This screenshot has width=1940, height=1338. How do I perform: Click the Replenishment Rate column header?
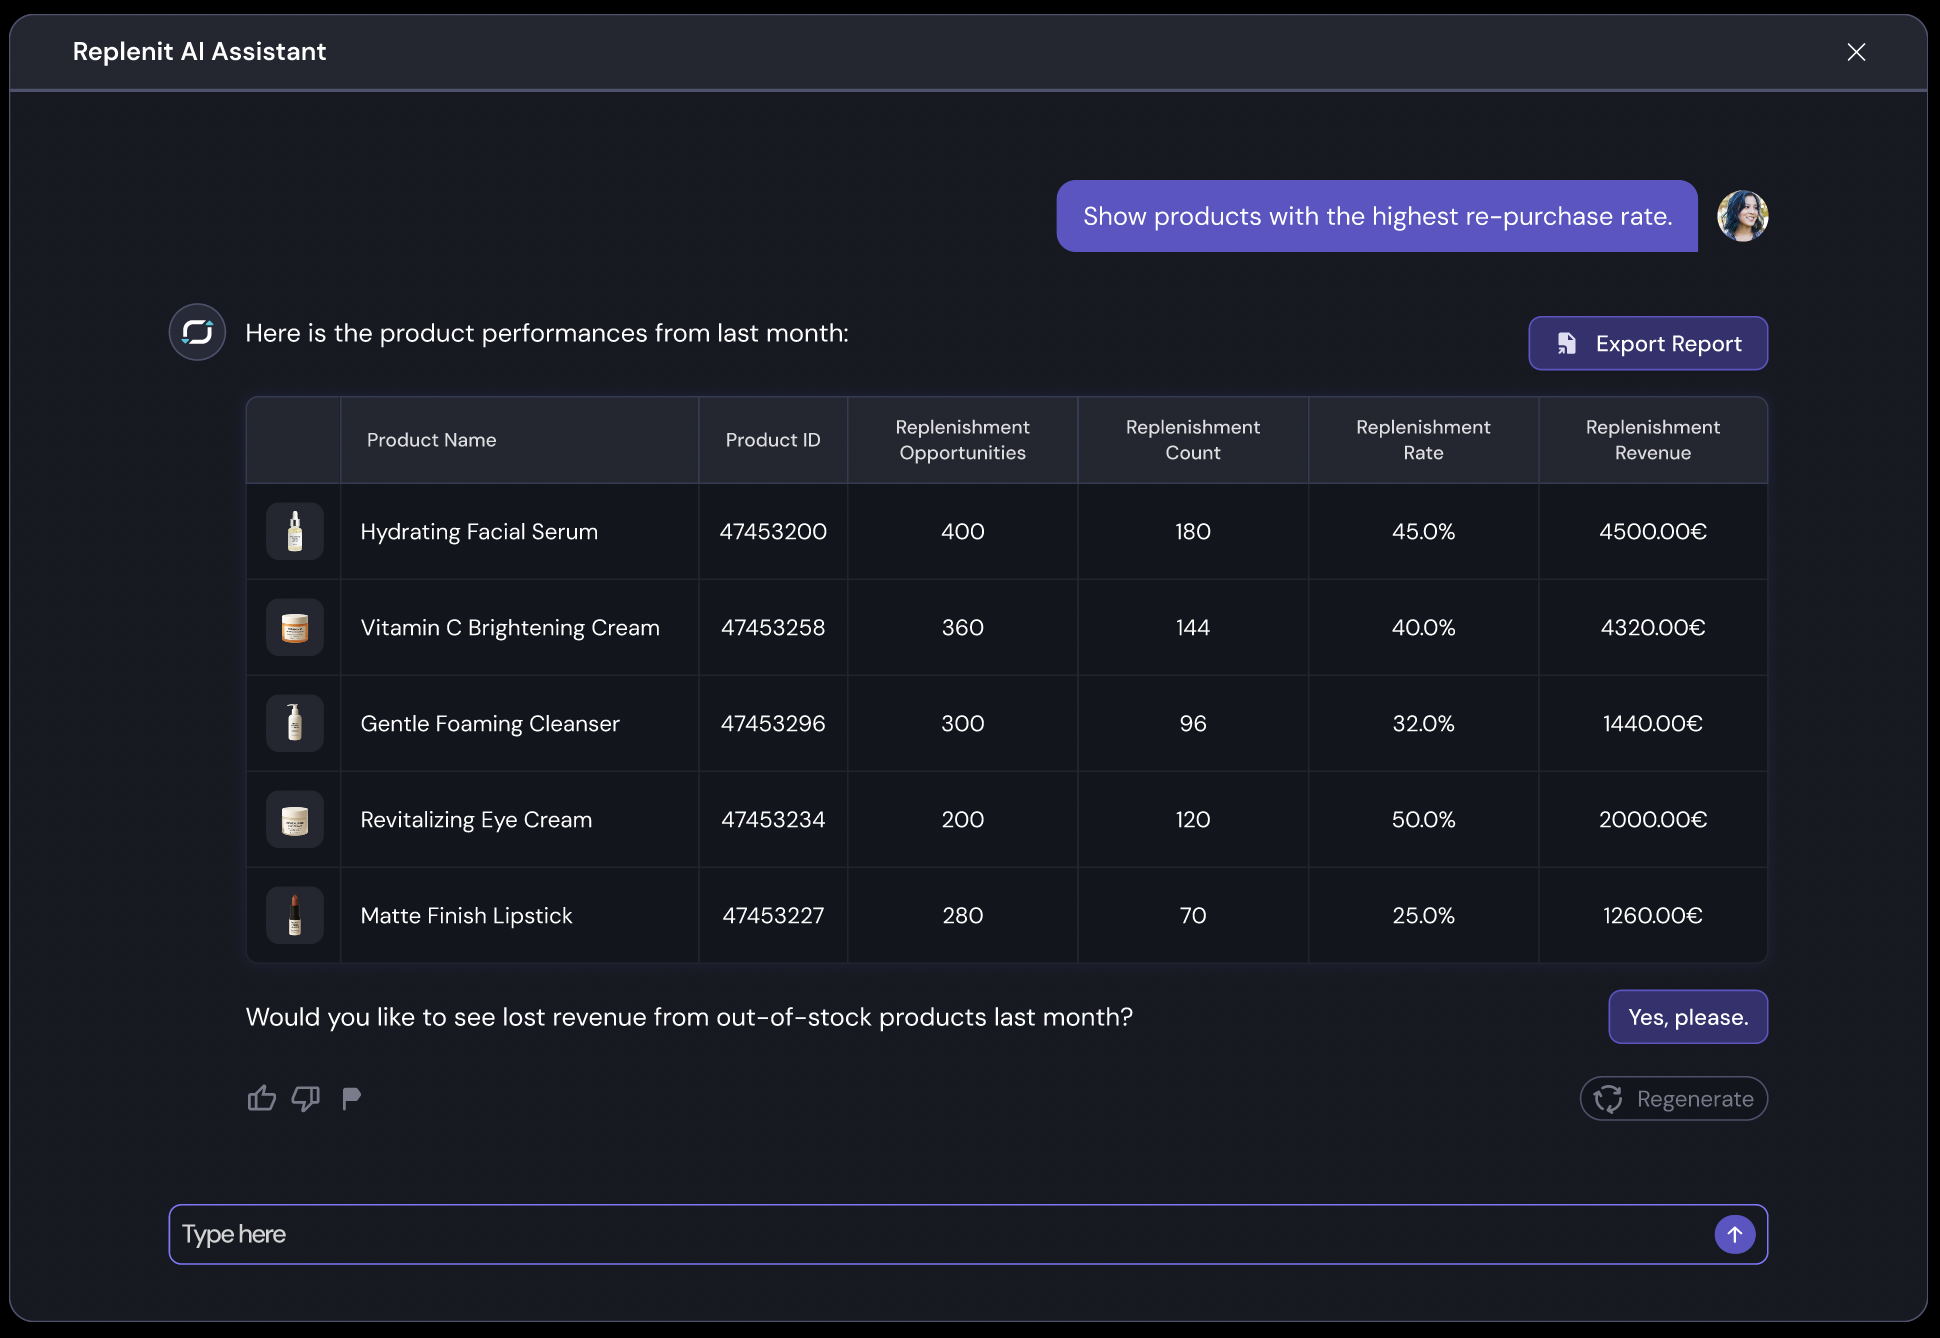point(1422,440)
